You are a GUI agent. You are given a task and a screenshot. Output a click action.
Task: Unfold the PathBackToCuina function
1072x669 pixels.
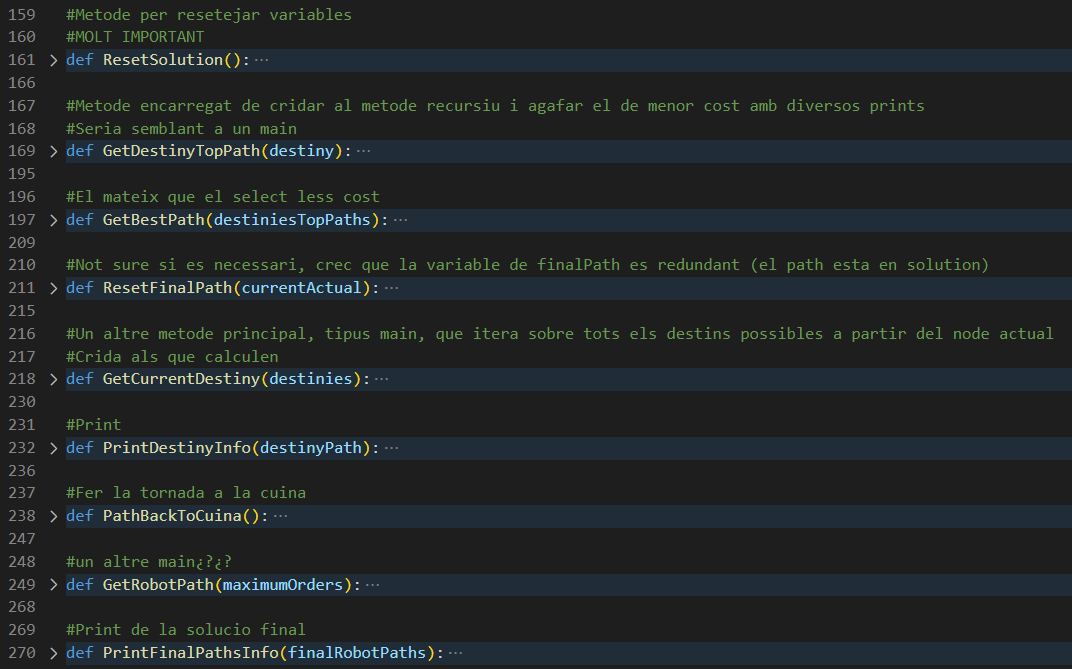[54, 517]
